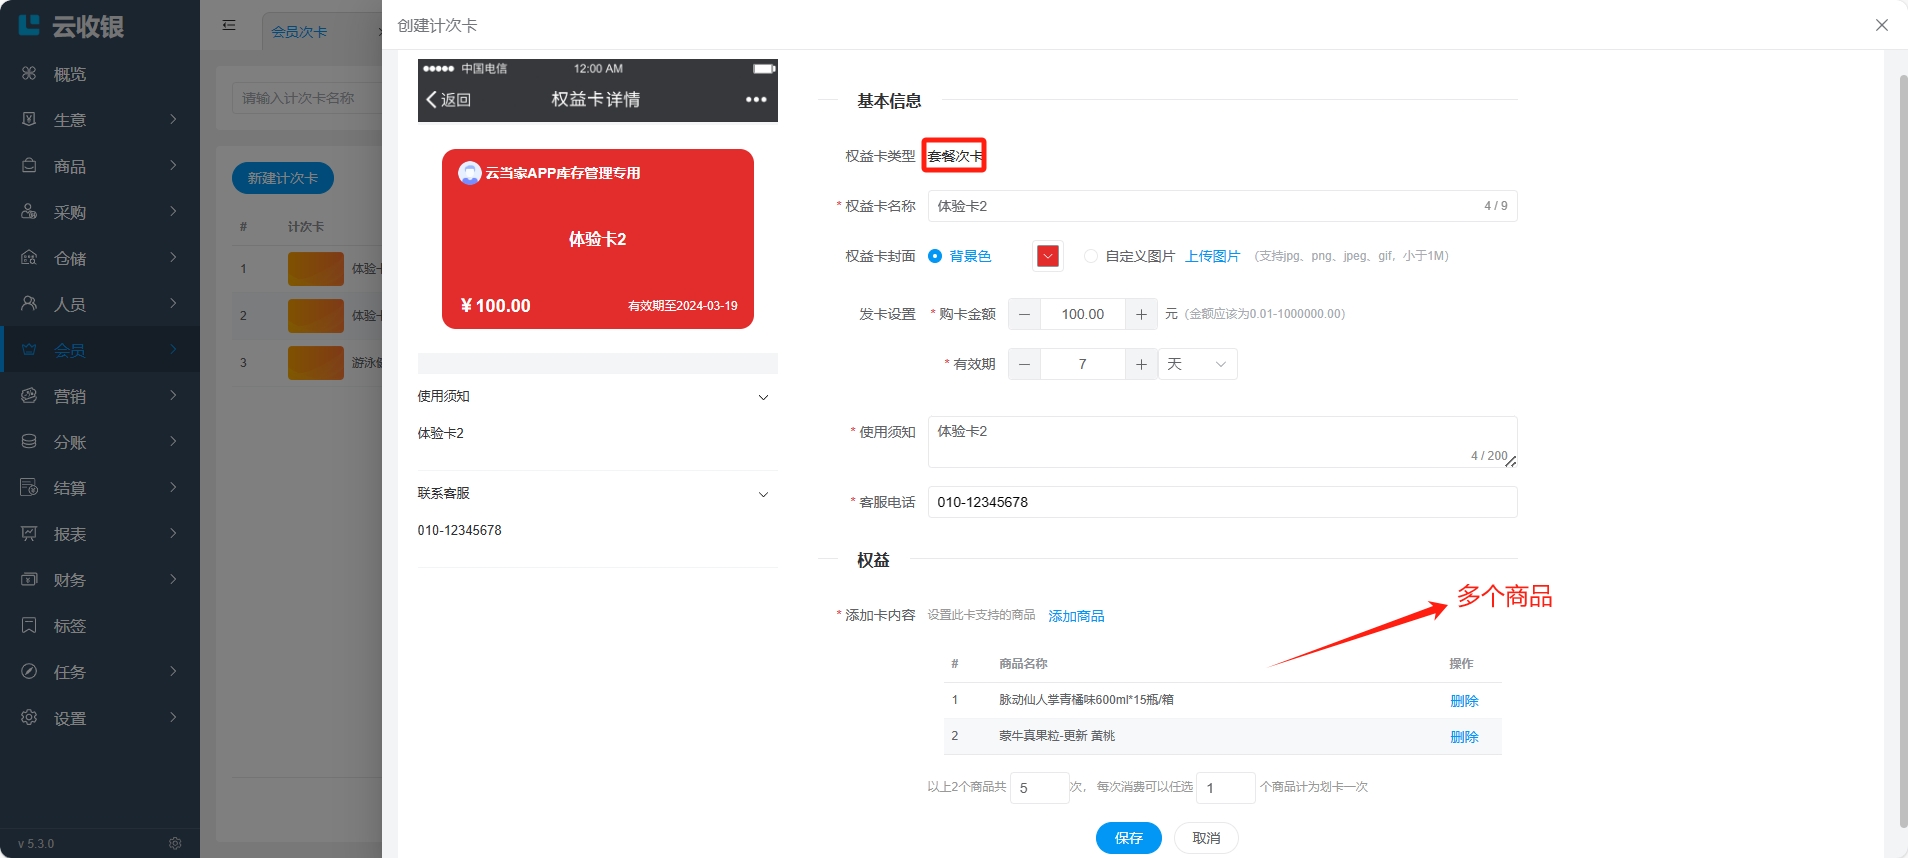Decrease validity period with minus icon
1908x858 pixels.
(1024, 364)
